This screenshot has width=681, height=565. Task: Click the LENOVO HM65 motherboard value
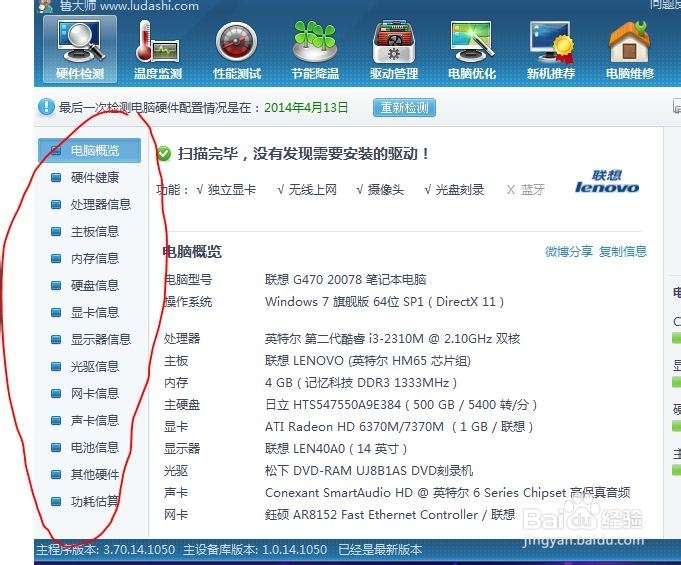368,360
